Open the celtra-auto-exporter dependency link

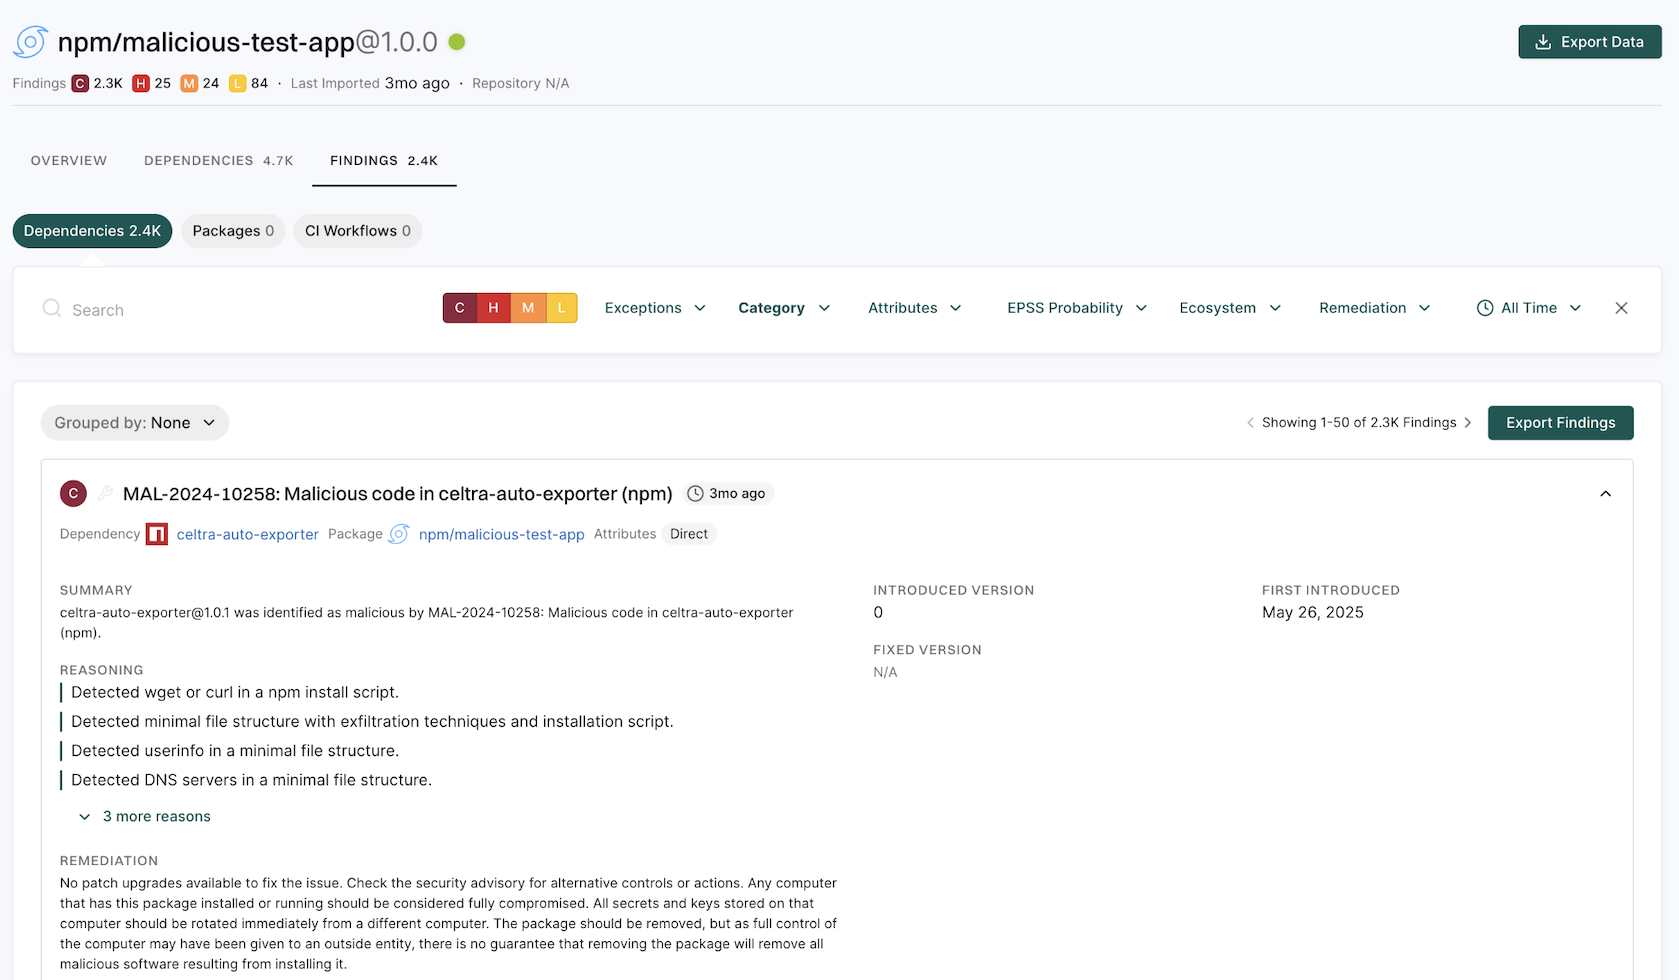pyautogui.click(x=248, y=534)
